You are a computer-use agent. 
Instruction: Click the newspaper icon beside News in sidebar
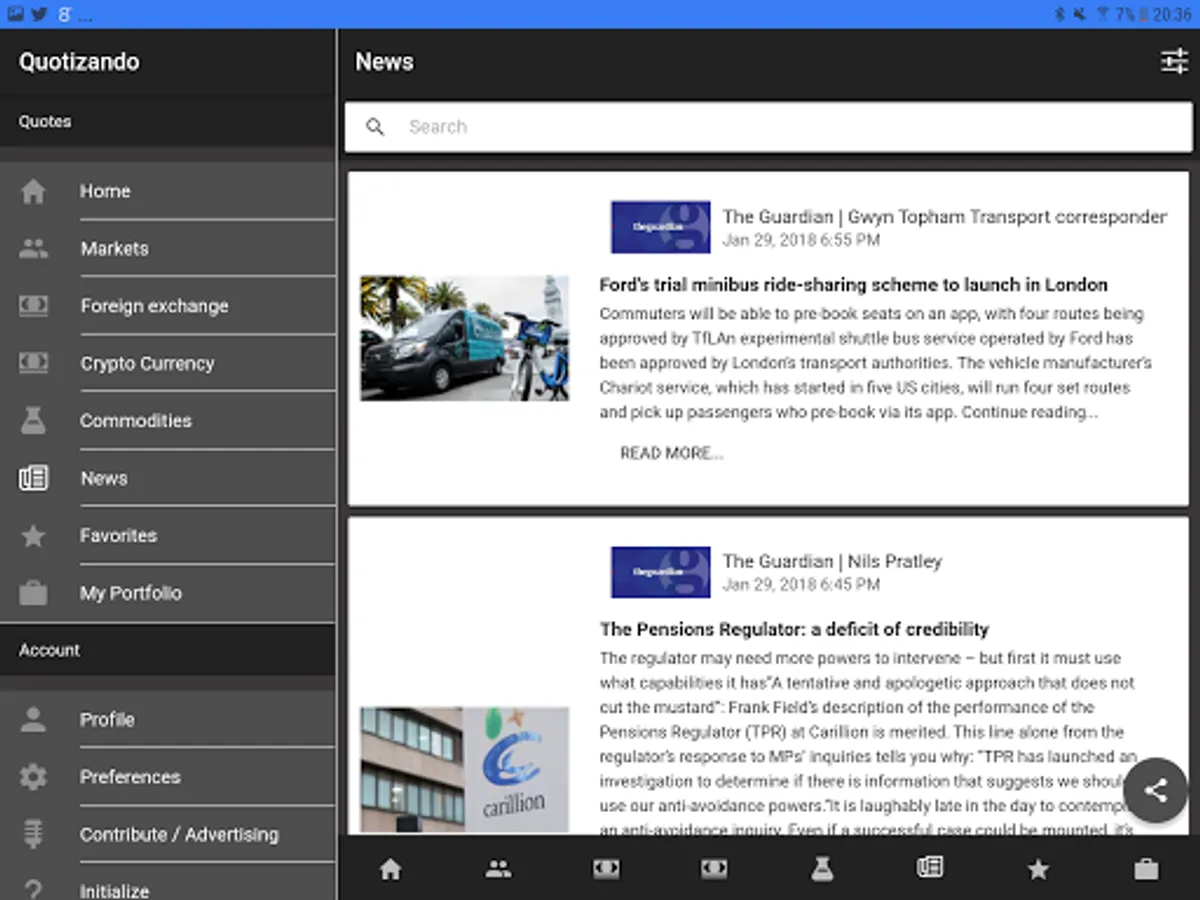(33, 478)
